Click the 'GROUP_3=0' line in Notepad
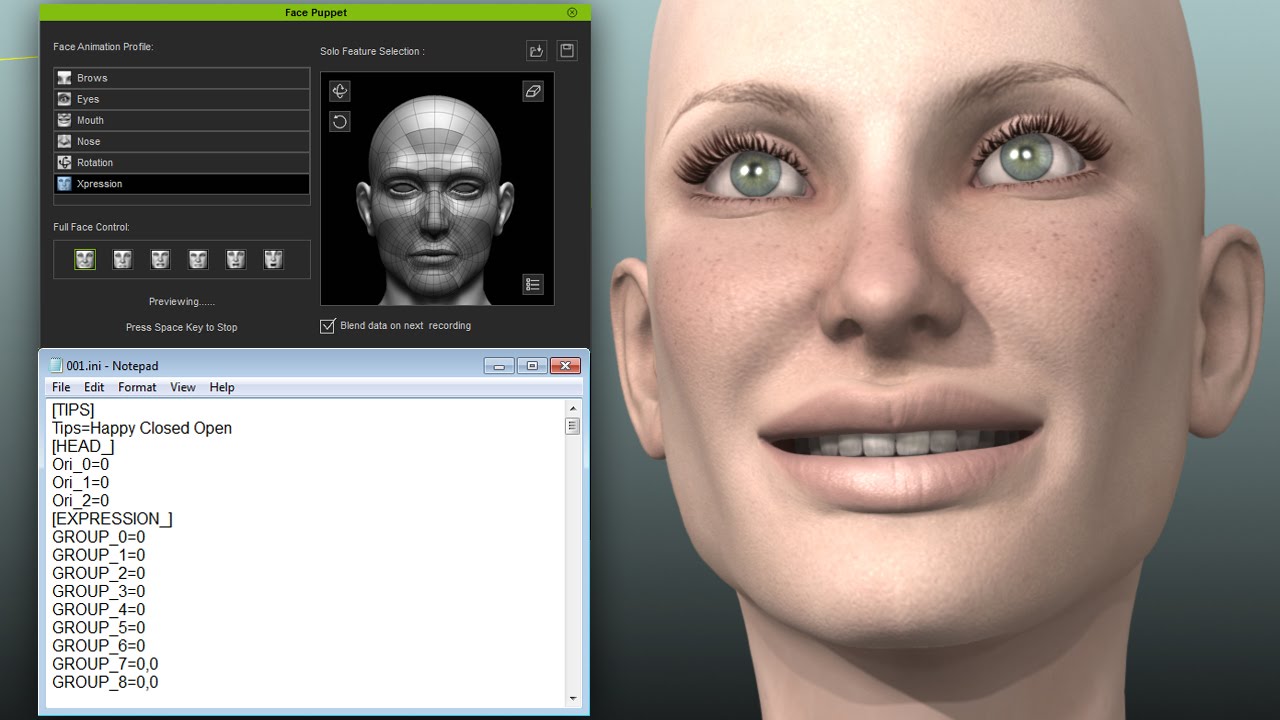The height and width of the screenshot is (720, 1280). click(99, 591)
